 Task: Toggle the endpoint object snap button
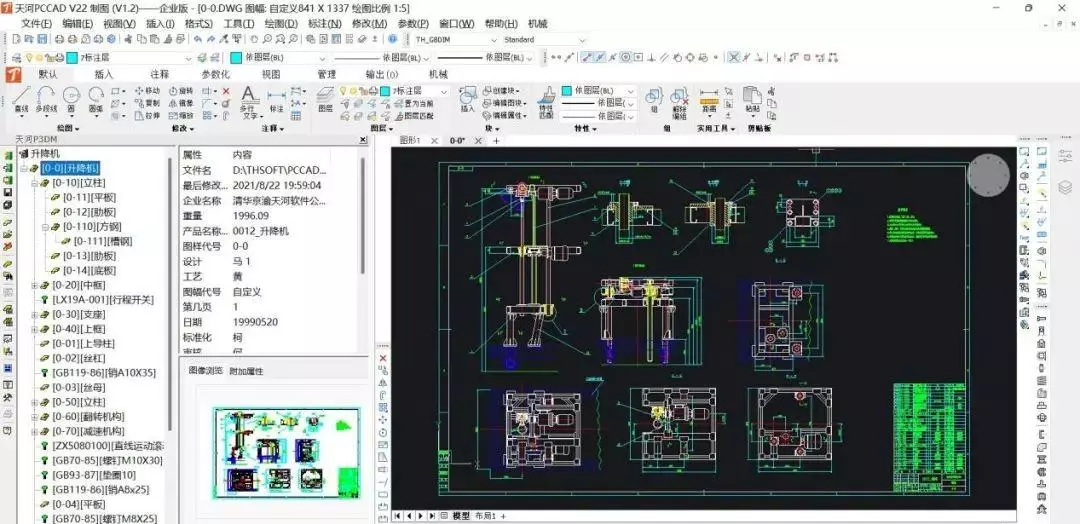[586, 57]
